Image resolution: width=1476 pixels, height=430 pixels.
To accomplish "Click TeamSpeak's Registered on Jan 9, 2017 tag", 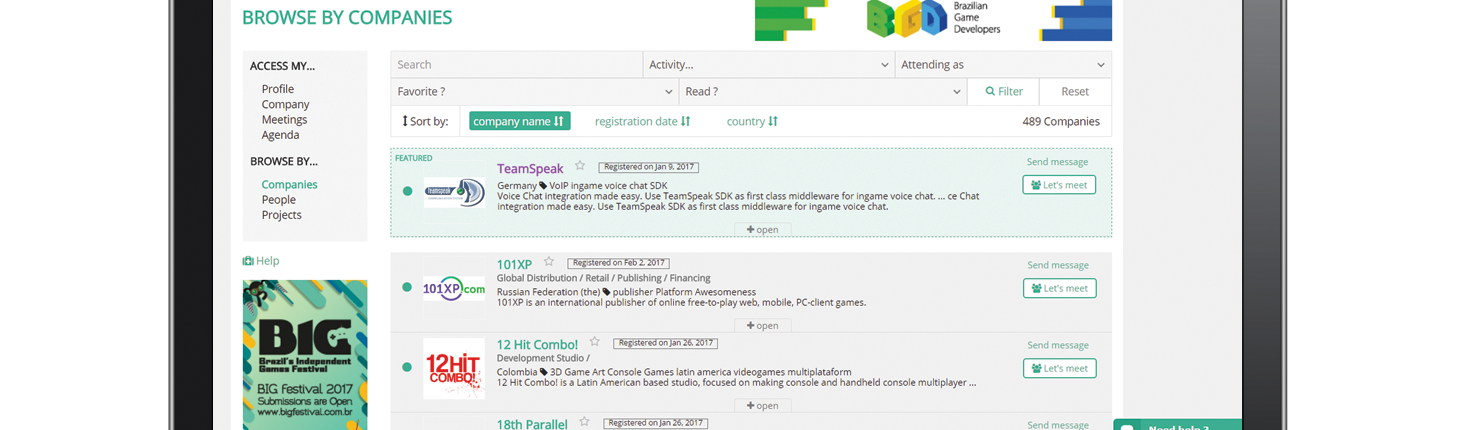I will [x=648, y=167].
